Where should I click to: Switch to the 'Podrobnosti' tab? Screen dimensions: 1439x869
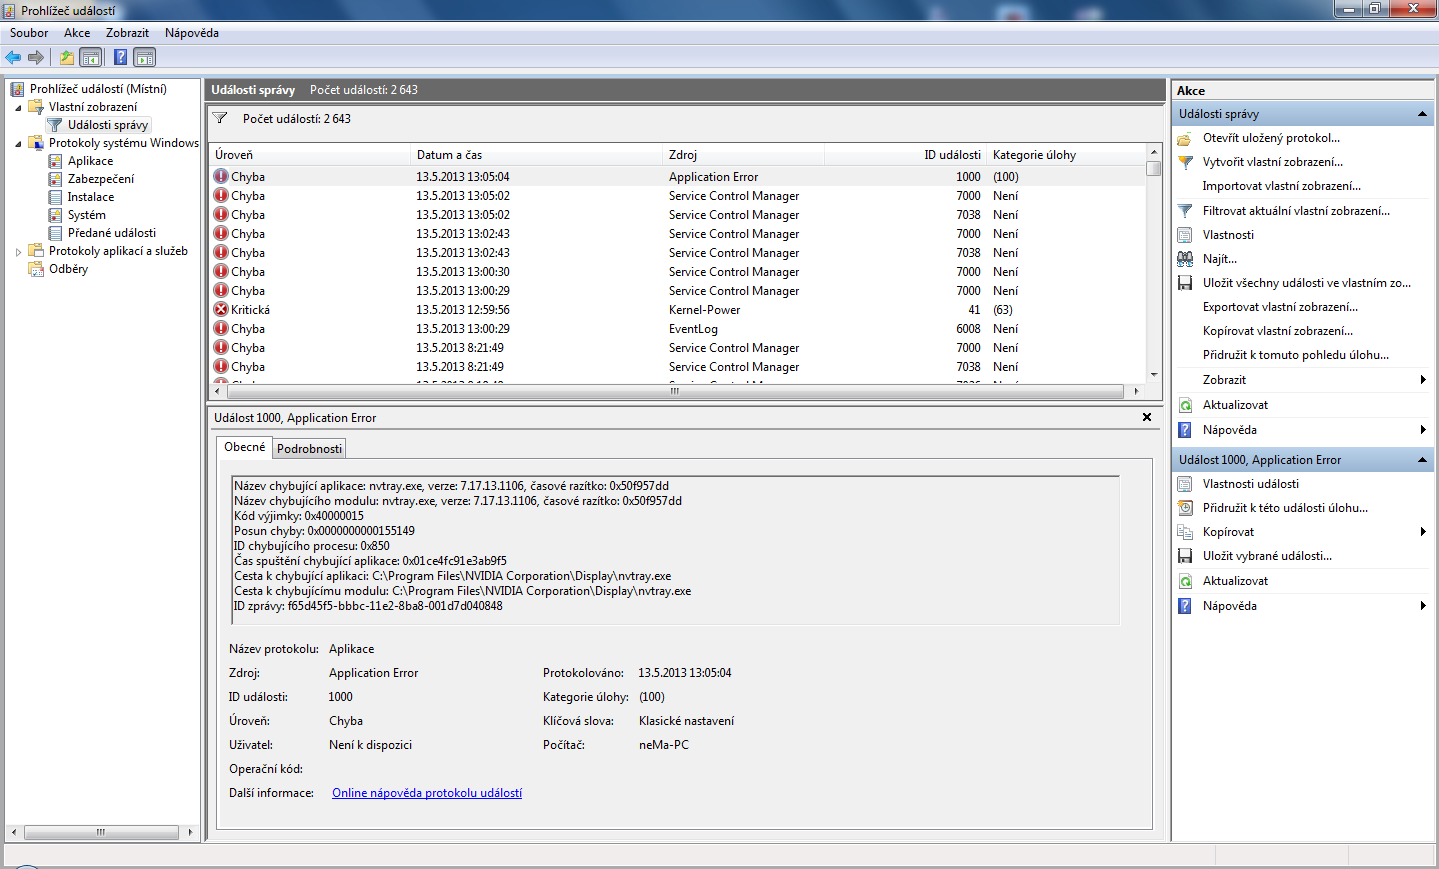click(x=309, y=449)
